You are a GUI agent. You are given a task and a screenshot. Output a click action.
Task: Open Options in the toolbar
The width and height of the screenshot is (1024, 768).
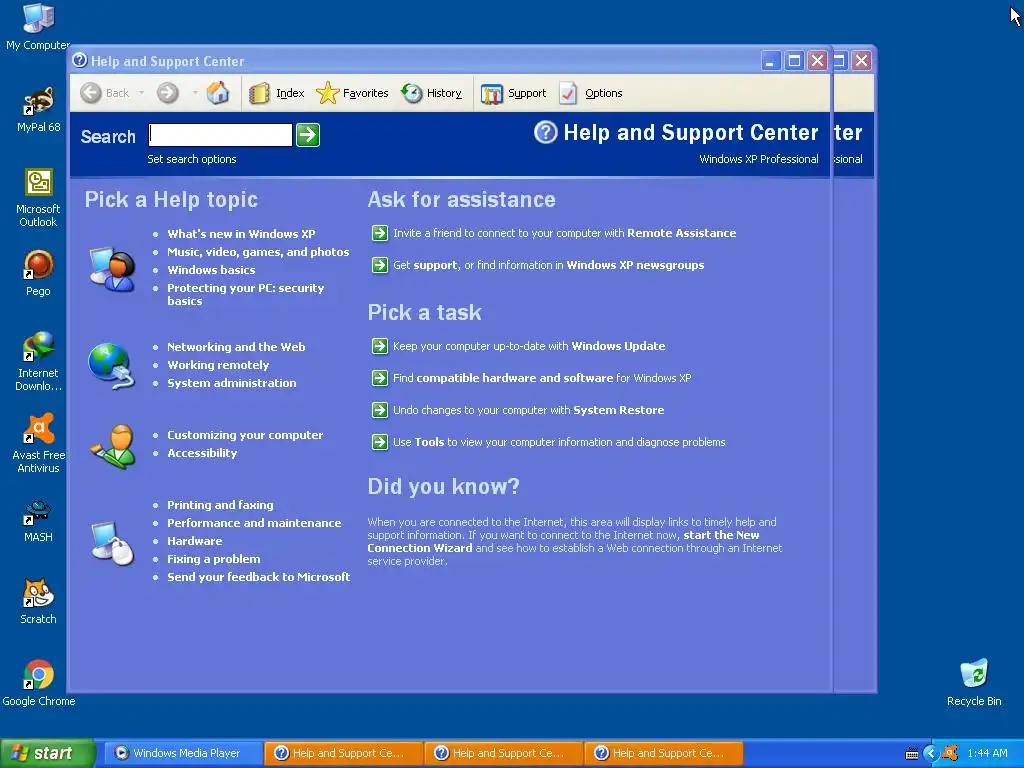pyautogui.click(x=591, y=93)
